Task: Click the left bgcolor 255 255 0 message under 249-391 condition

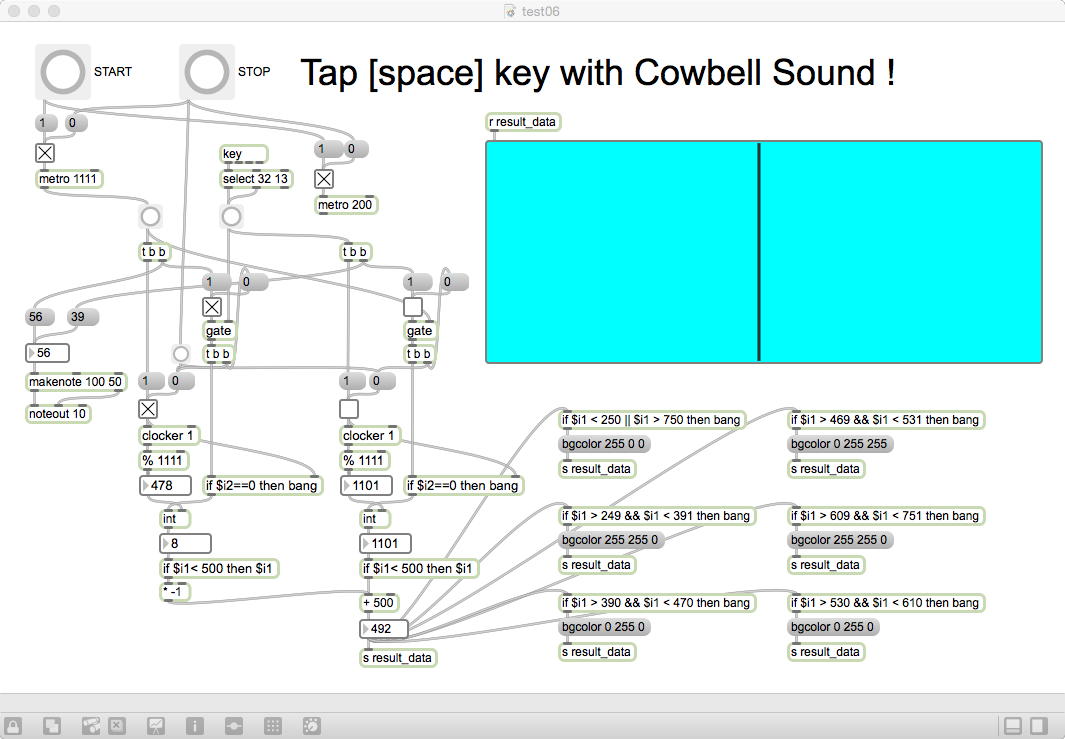Action: tap(610, 541)
